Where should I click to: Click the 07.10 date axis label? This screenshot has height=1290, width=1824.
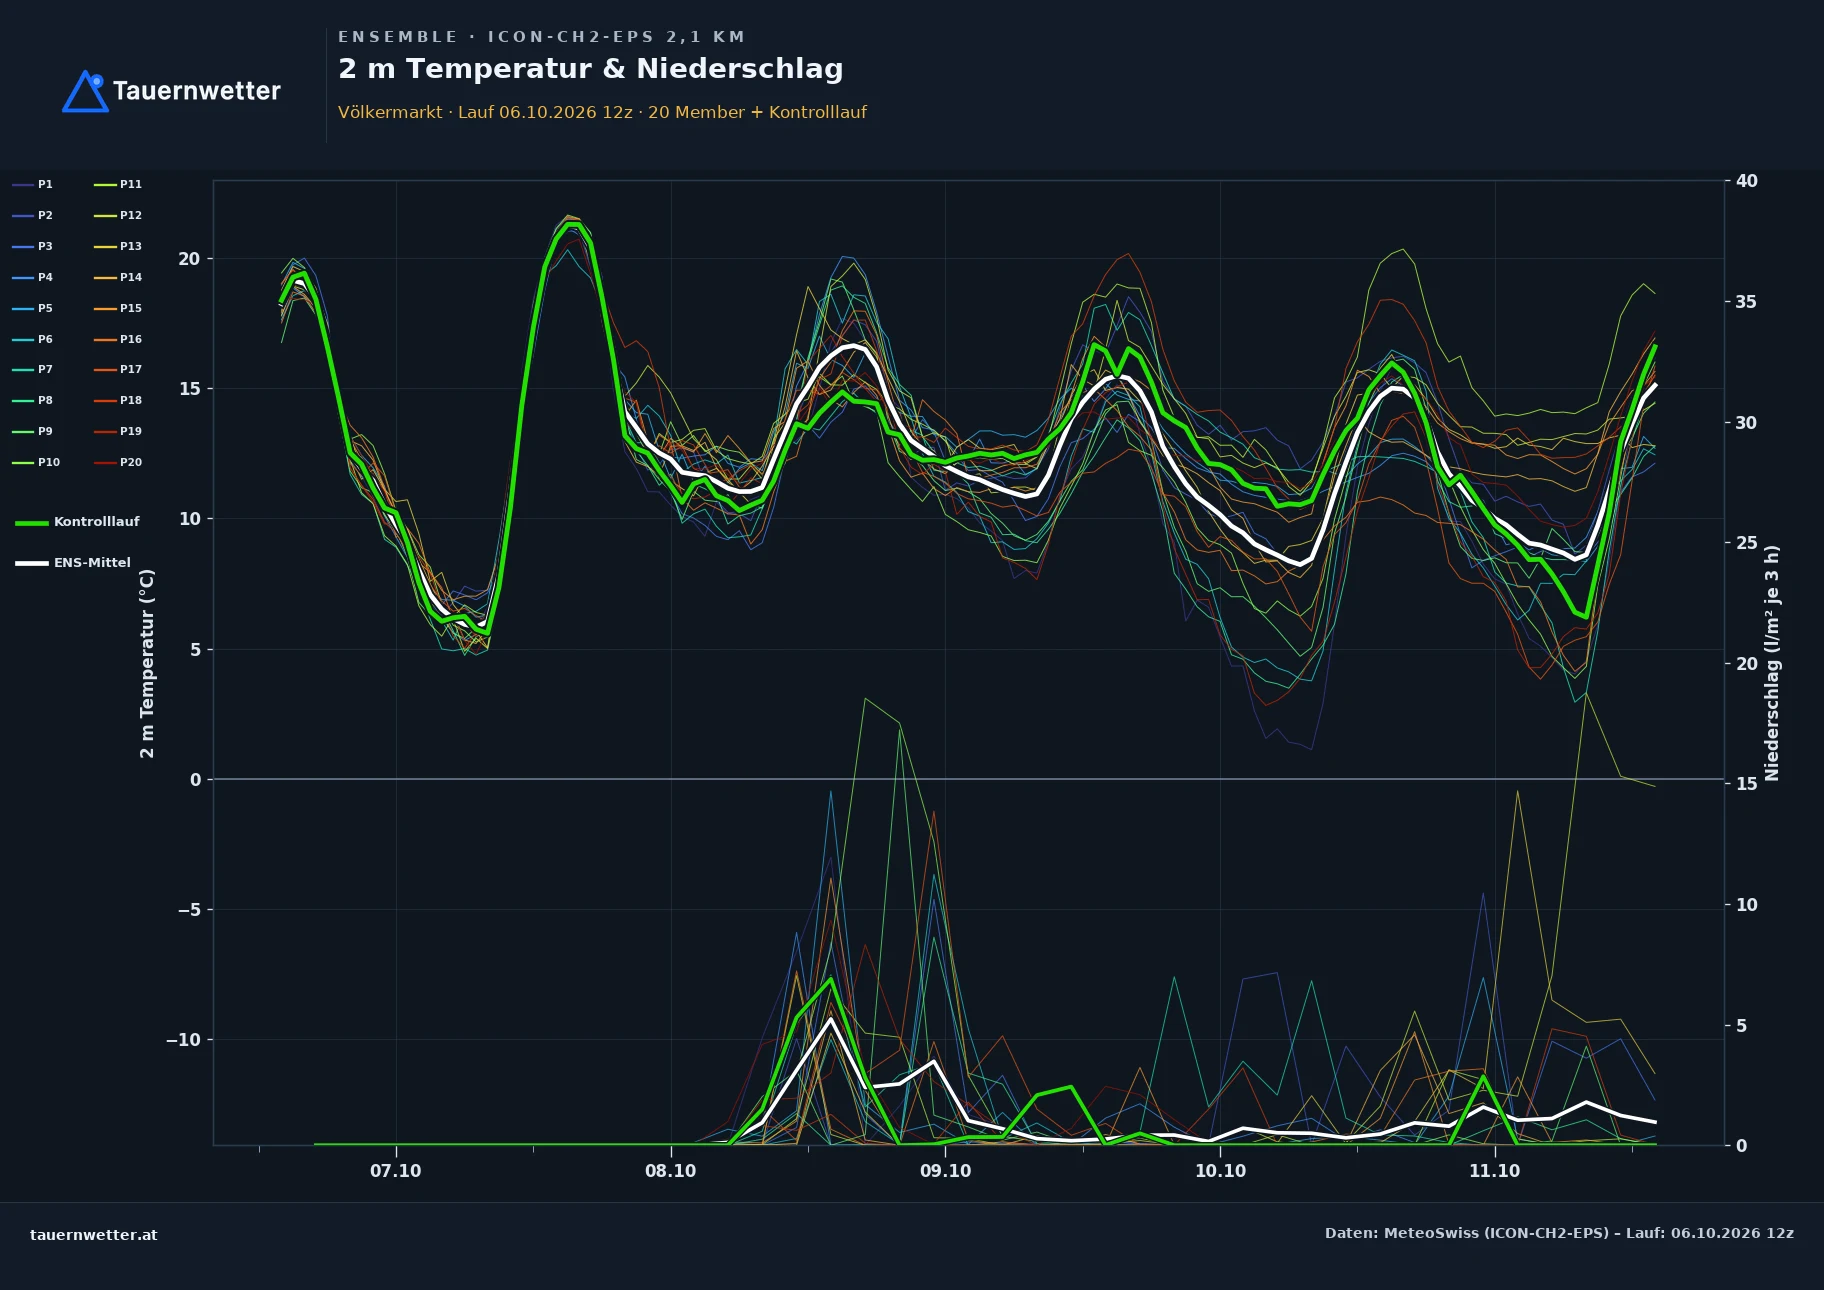(396, 1171)
